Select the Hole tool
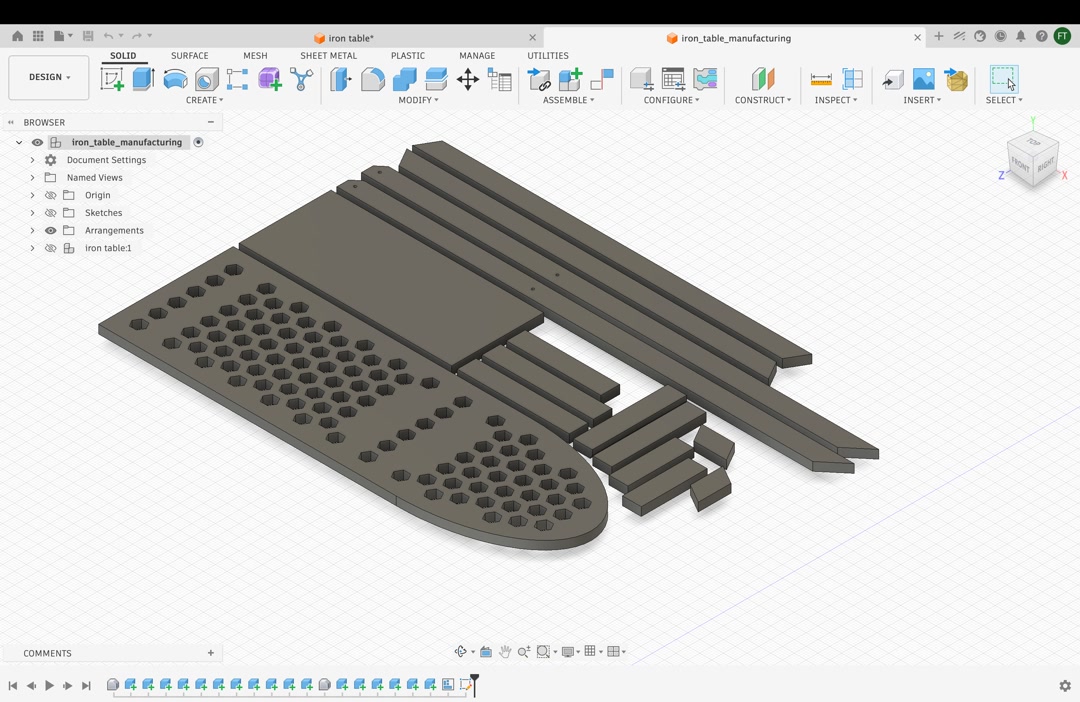Screen dimensions: 1080x702 coord(206,79)
